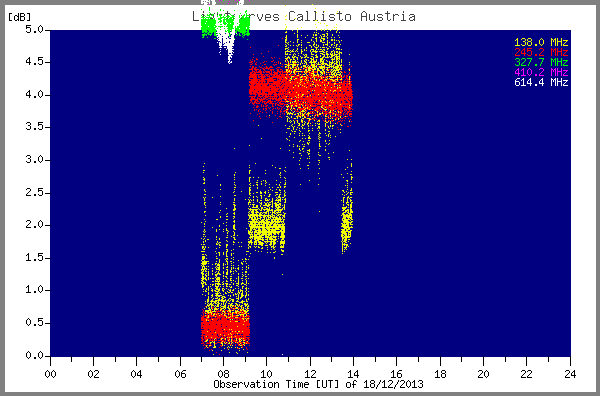Screen dimensions: 600x396
Task: Click the 18 hour tick label
Action: [x=440, y=374]
